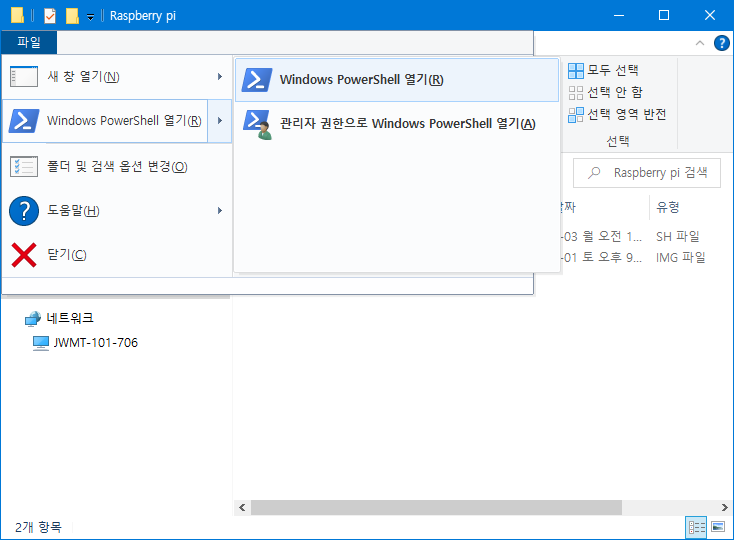The width and height of the screenshot is (734, 540).
Task: Click the new folder quick access icon
Action: [x=72, y=16]
